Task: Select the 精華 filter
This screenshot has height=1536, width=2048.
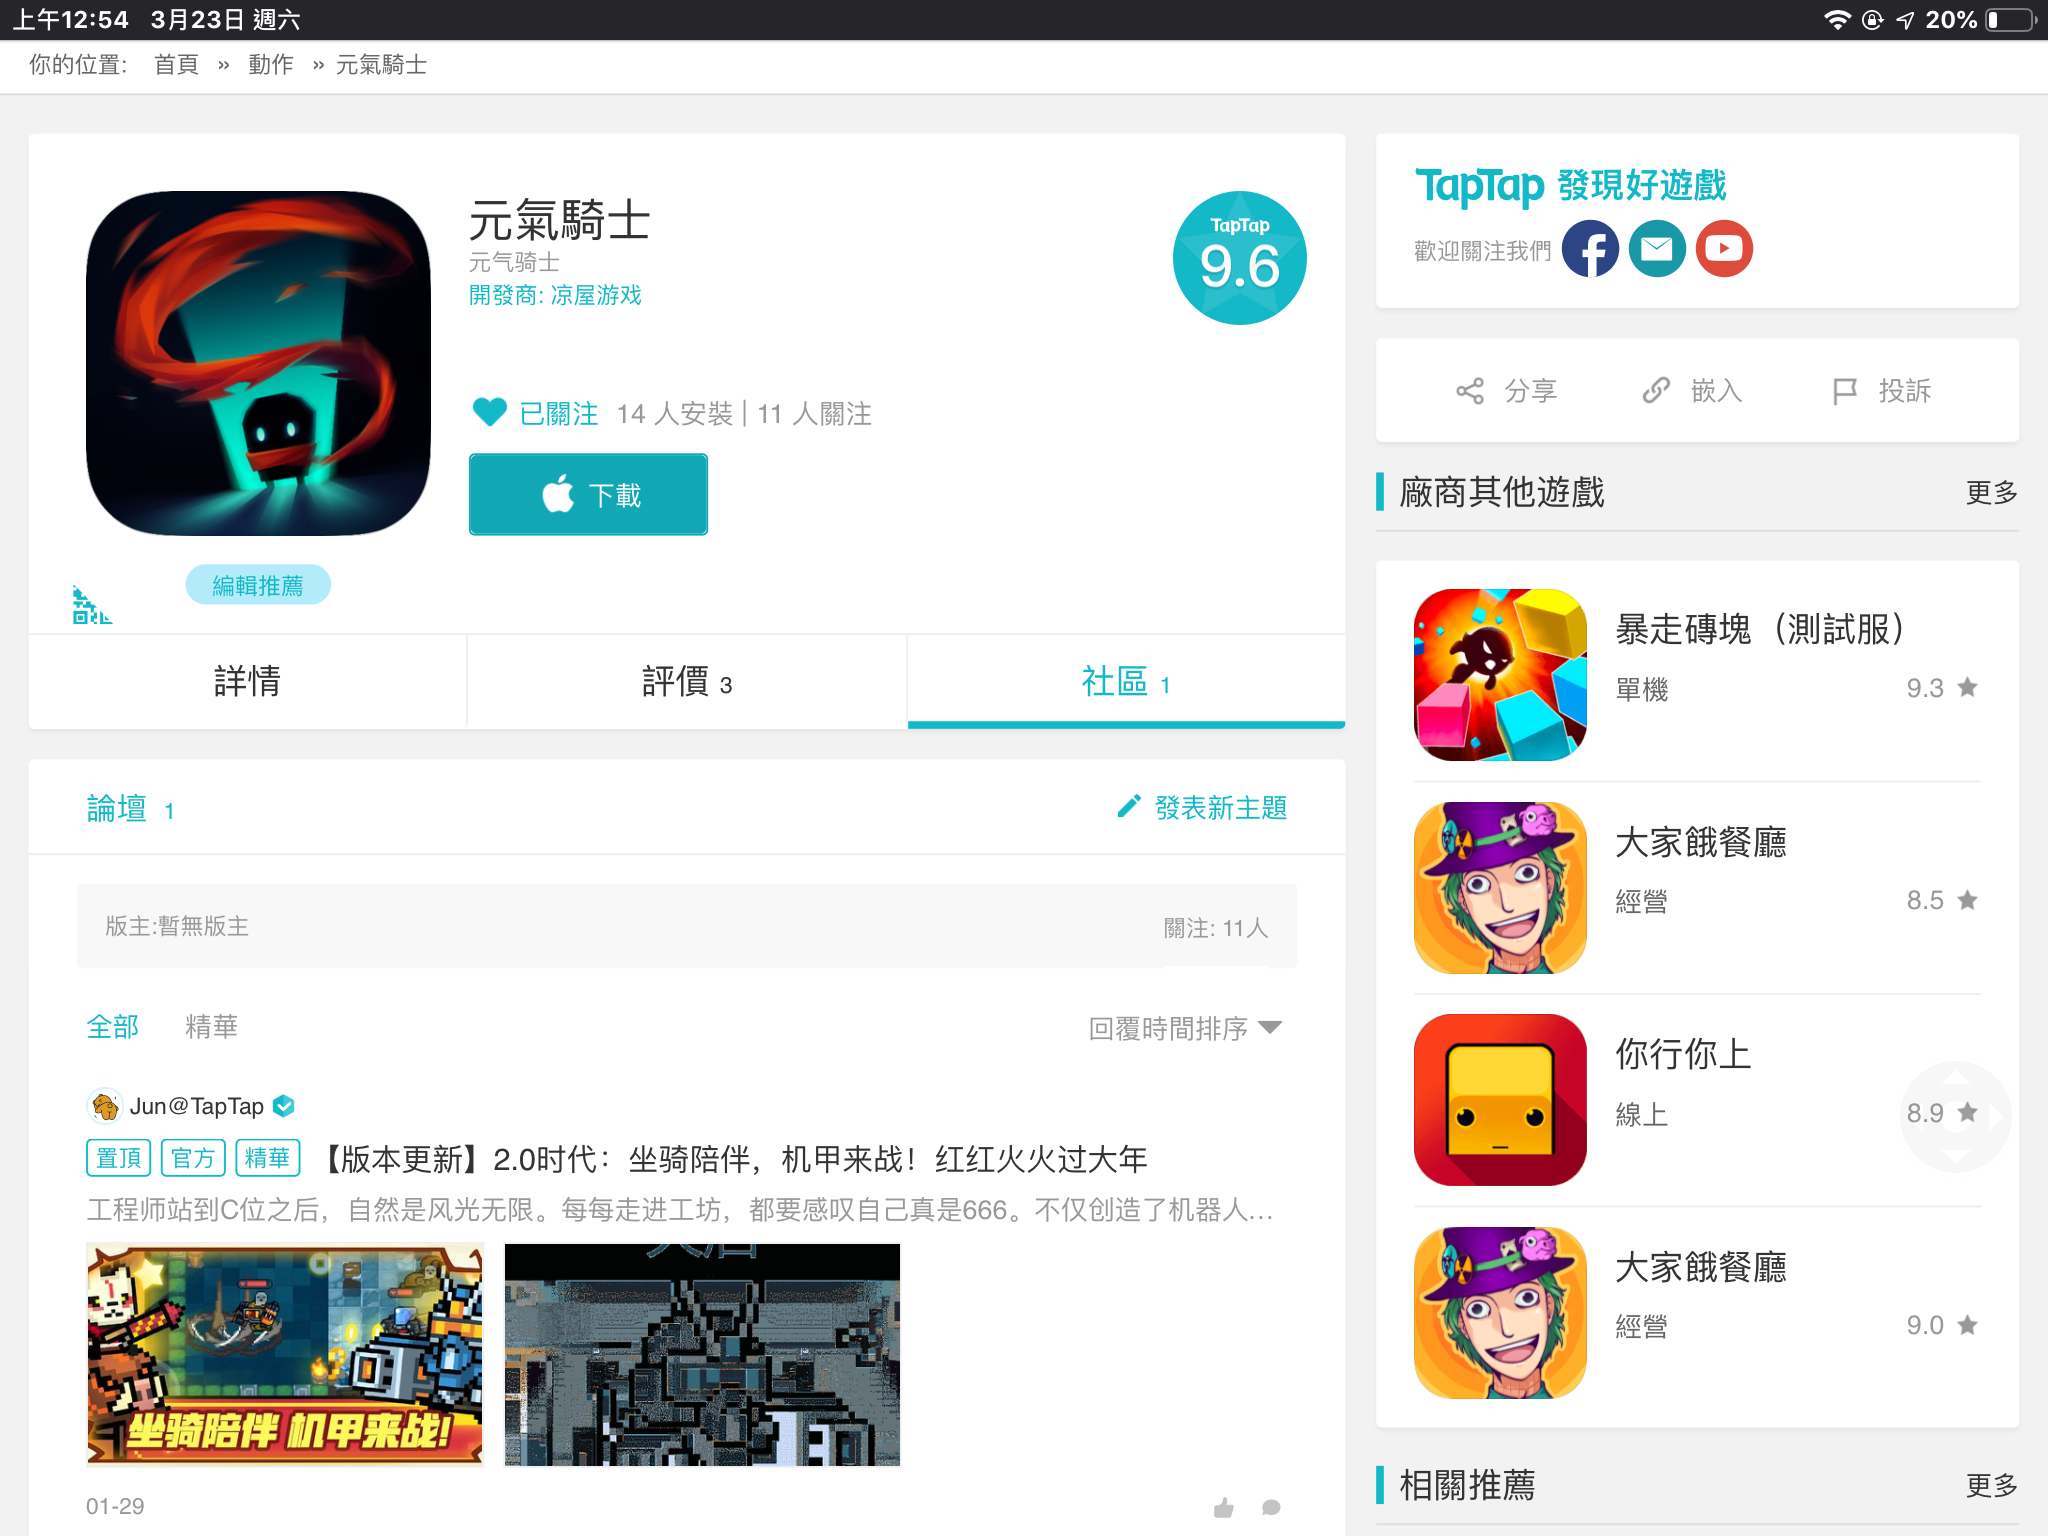Action: pyautogui.click(x=211, y=1027)
